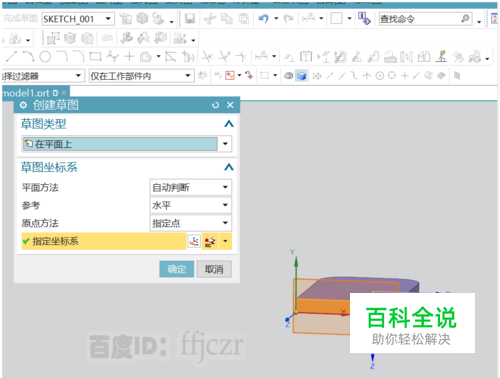Open the 草图类型 在平面上 dropdown
The width and height of the screenshot is (500, 378).
tap(127, 144)
